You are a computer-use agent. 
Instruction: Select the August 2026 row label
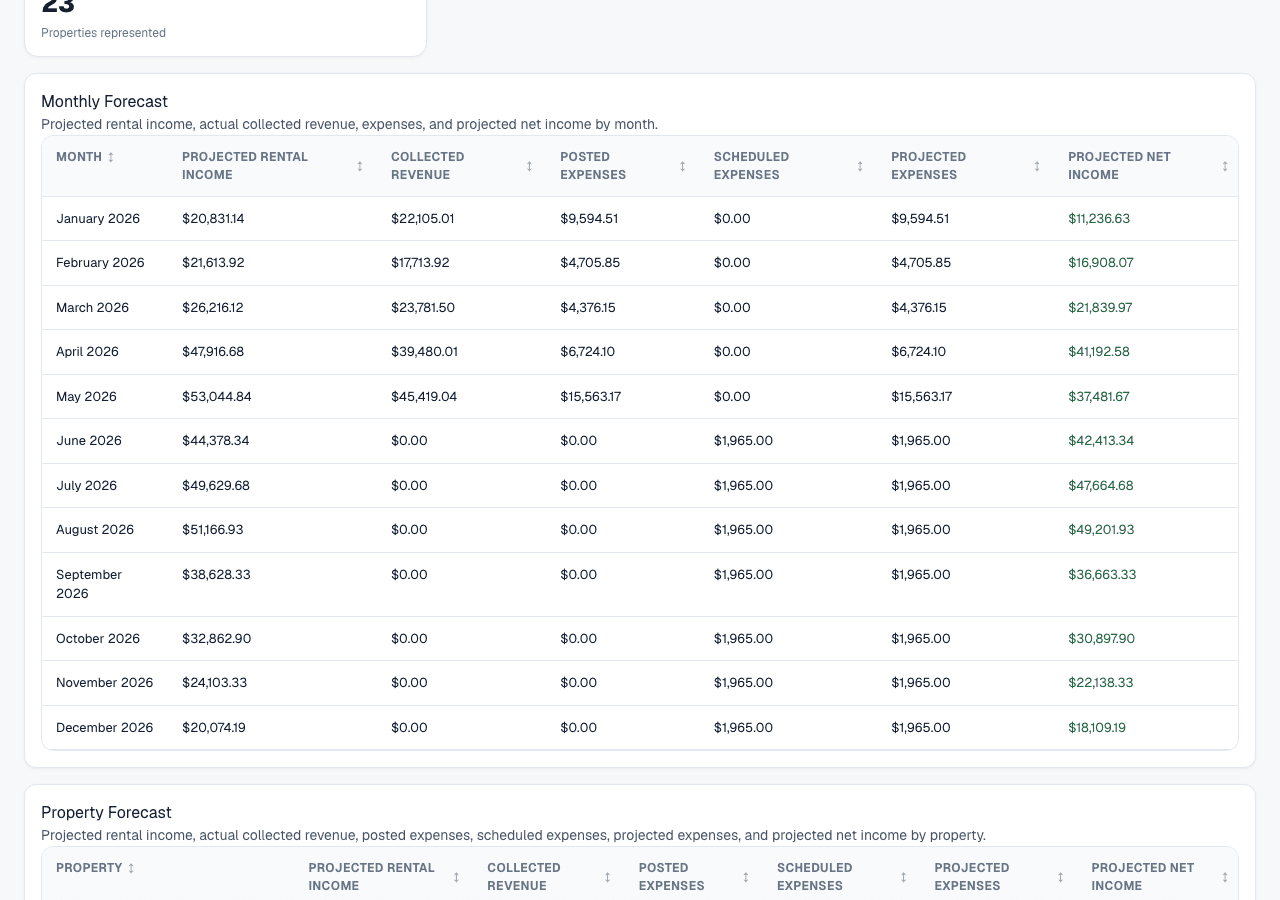(x=95, y=530)
